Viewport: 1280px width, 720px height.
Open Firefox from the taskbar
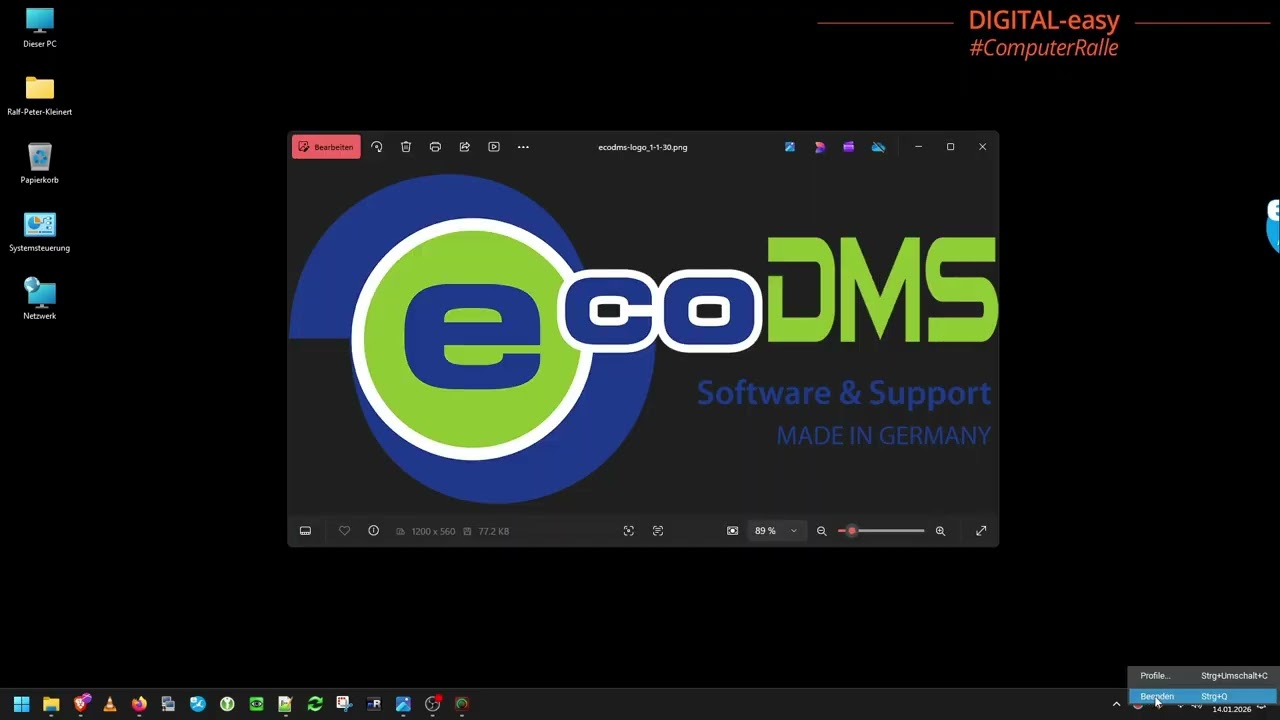point(139,704)
